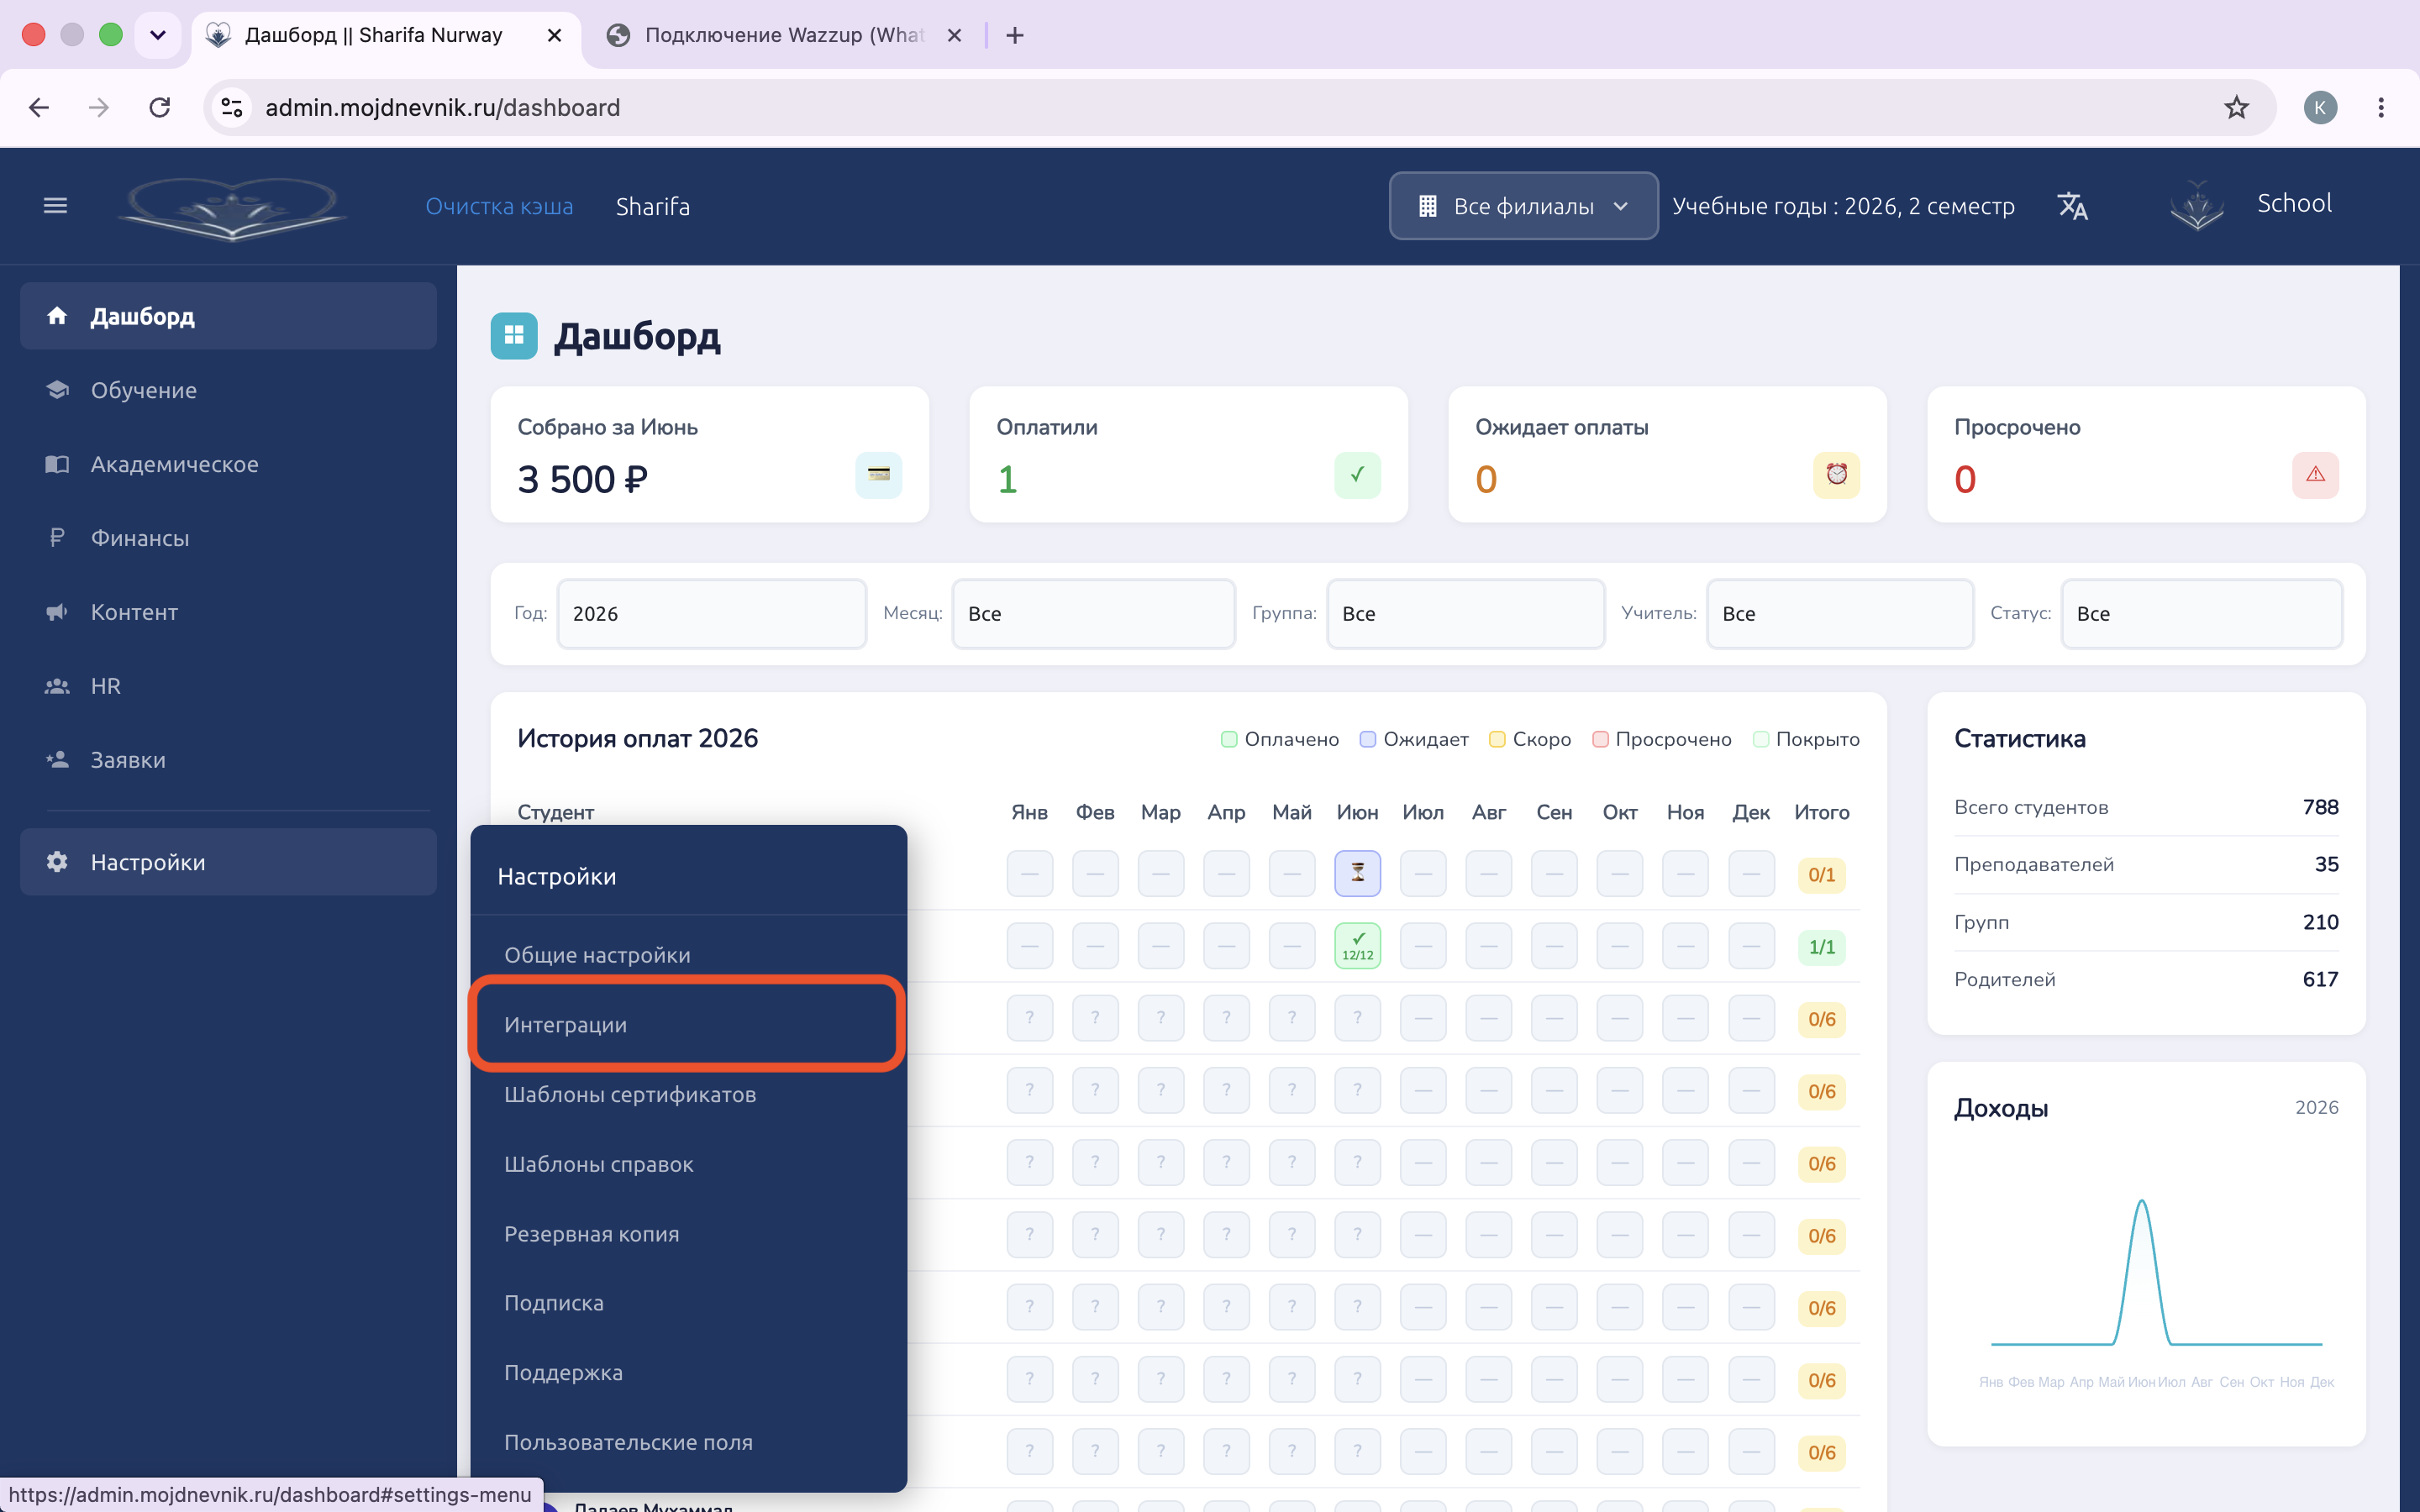The height and width of the screenshot is (1512, 2420).
Task: Toggle the hamburger sidebar menu
Action: [x=55, y=206]
